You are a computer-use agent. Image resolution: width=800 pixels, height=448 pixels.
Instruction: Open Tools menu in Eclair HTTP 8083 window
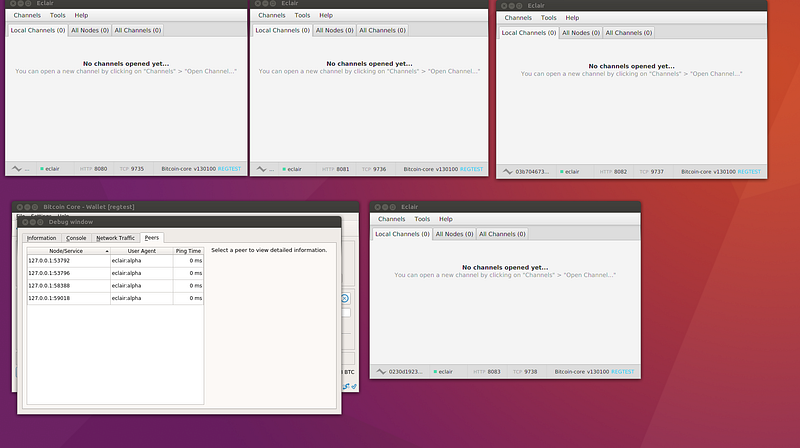(x=422, y=219)
